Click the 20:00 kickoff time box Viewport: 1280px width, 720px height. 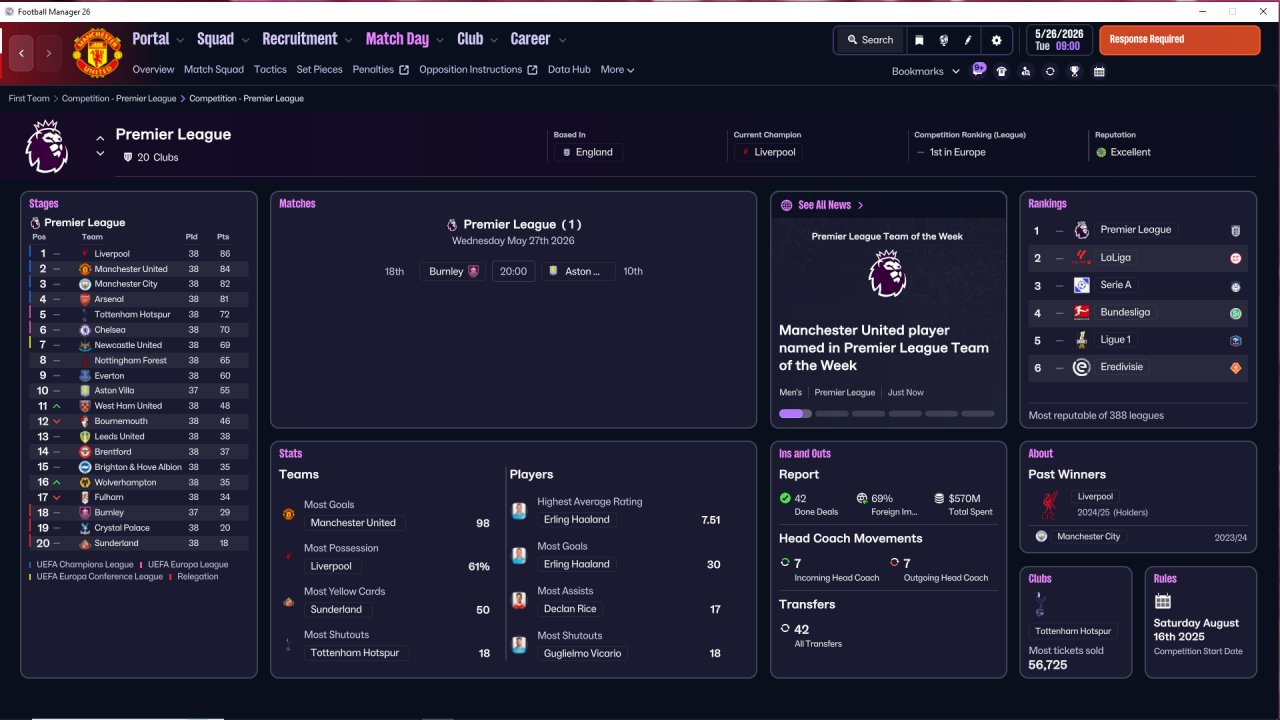513,271
